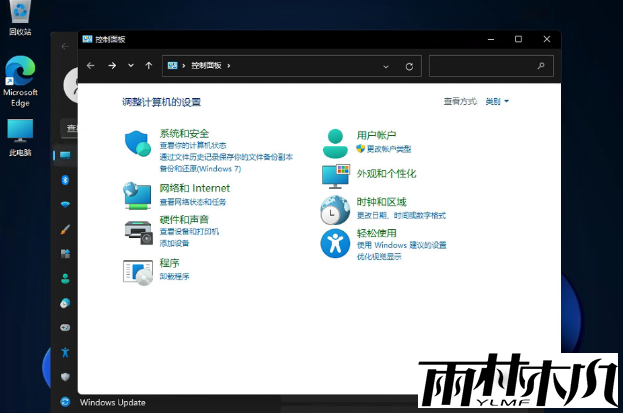Open the 用户帐户 category icon
623x413 pixels.
334,142
